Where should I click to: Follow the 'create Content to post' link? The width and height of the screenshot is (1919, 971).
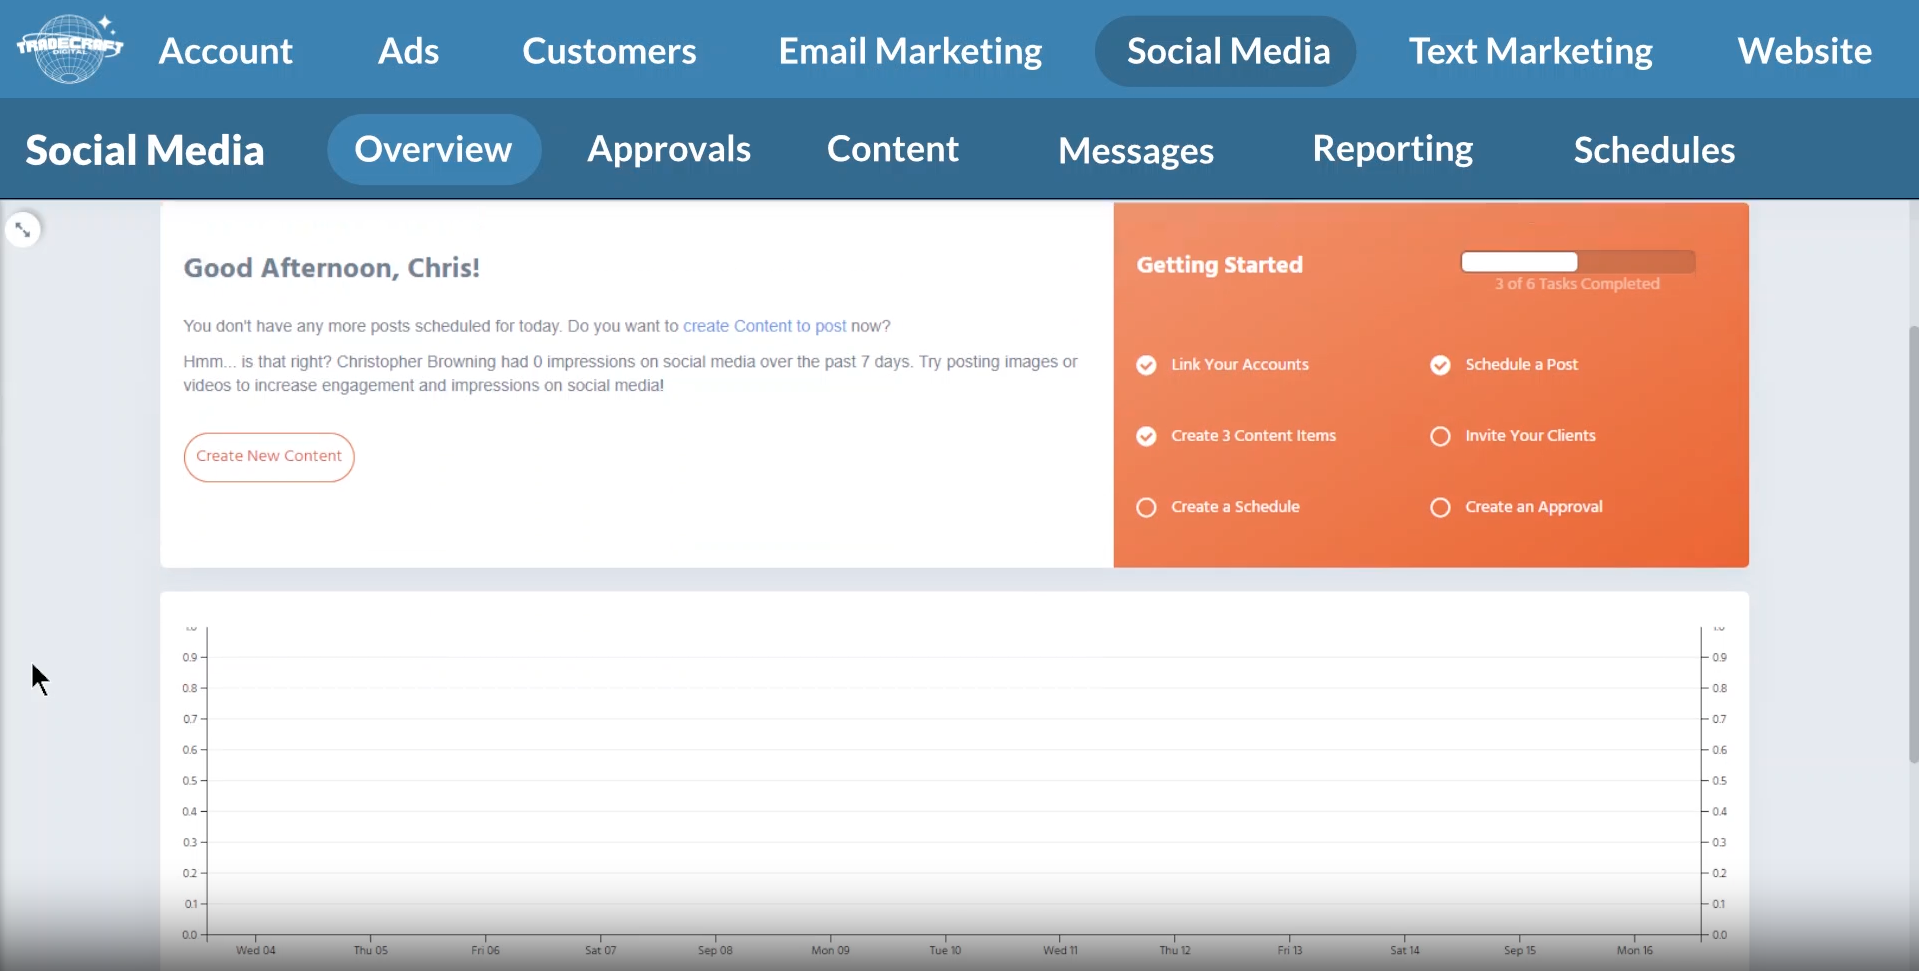tap(764, 326)
